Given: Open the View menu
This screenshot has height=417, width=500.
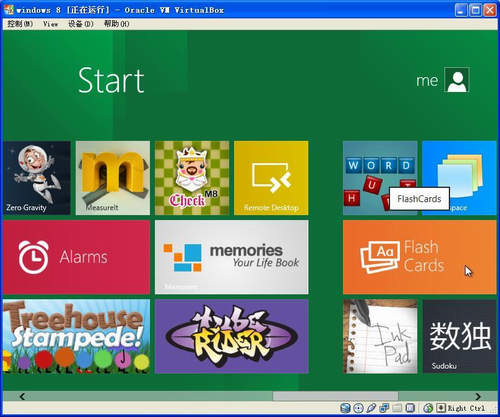Looking at the screenshot, I should point(50,24).
